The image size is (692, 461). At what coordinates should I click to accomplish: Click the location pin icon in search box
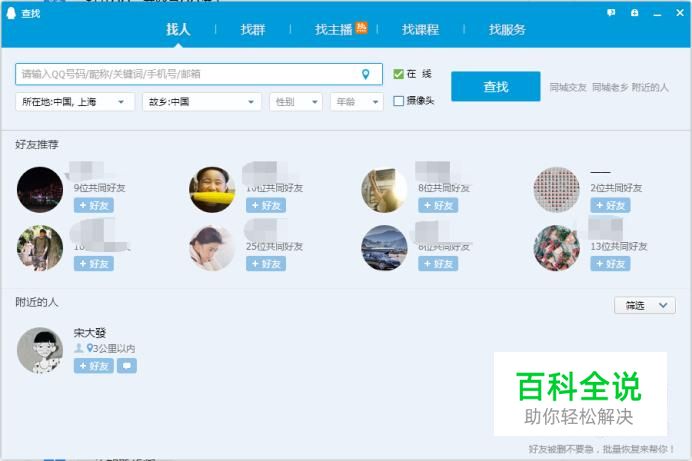tap(365, 74)
